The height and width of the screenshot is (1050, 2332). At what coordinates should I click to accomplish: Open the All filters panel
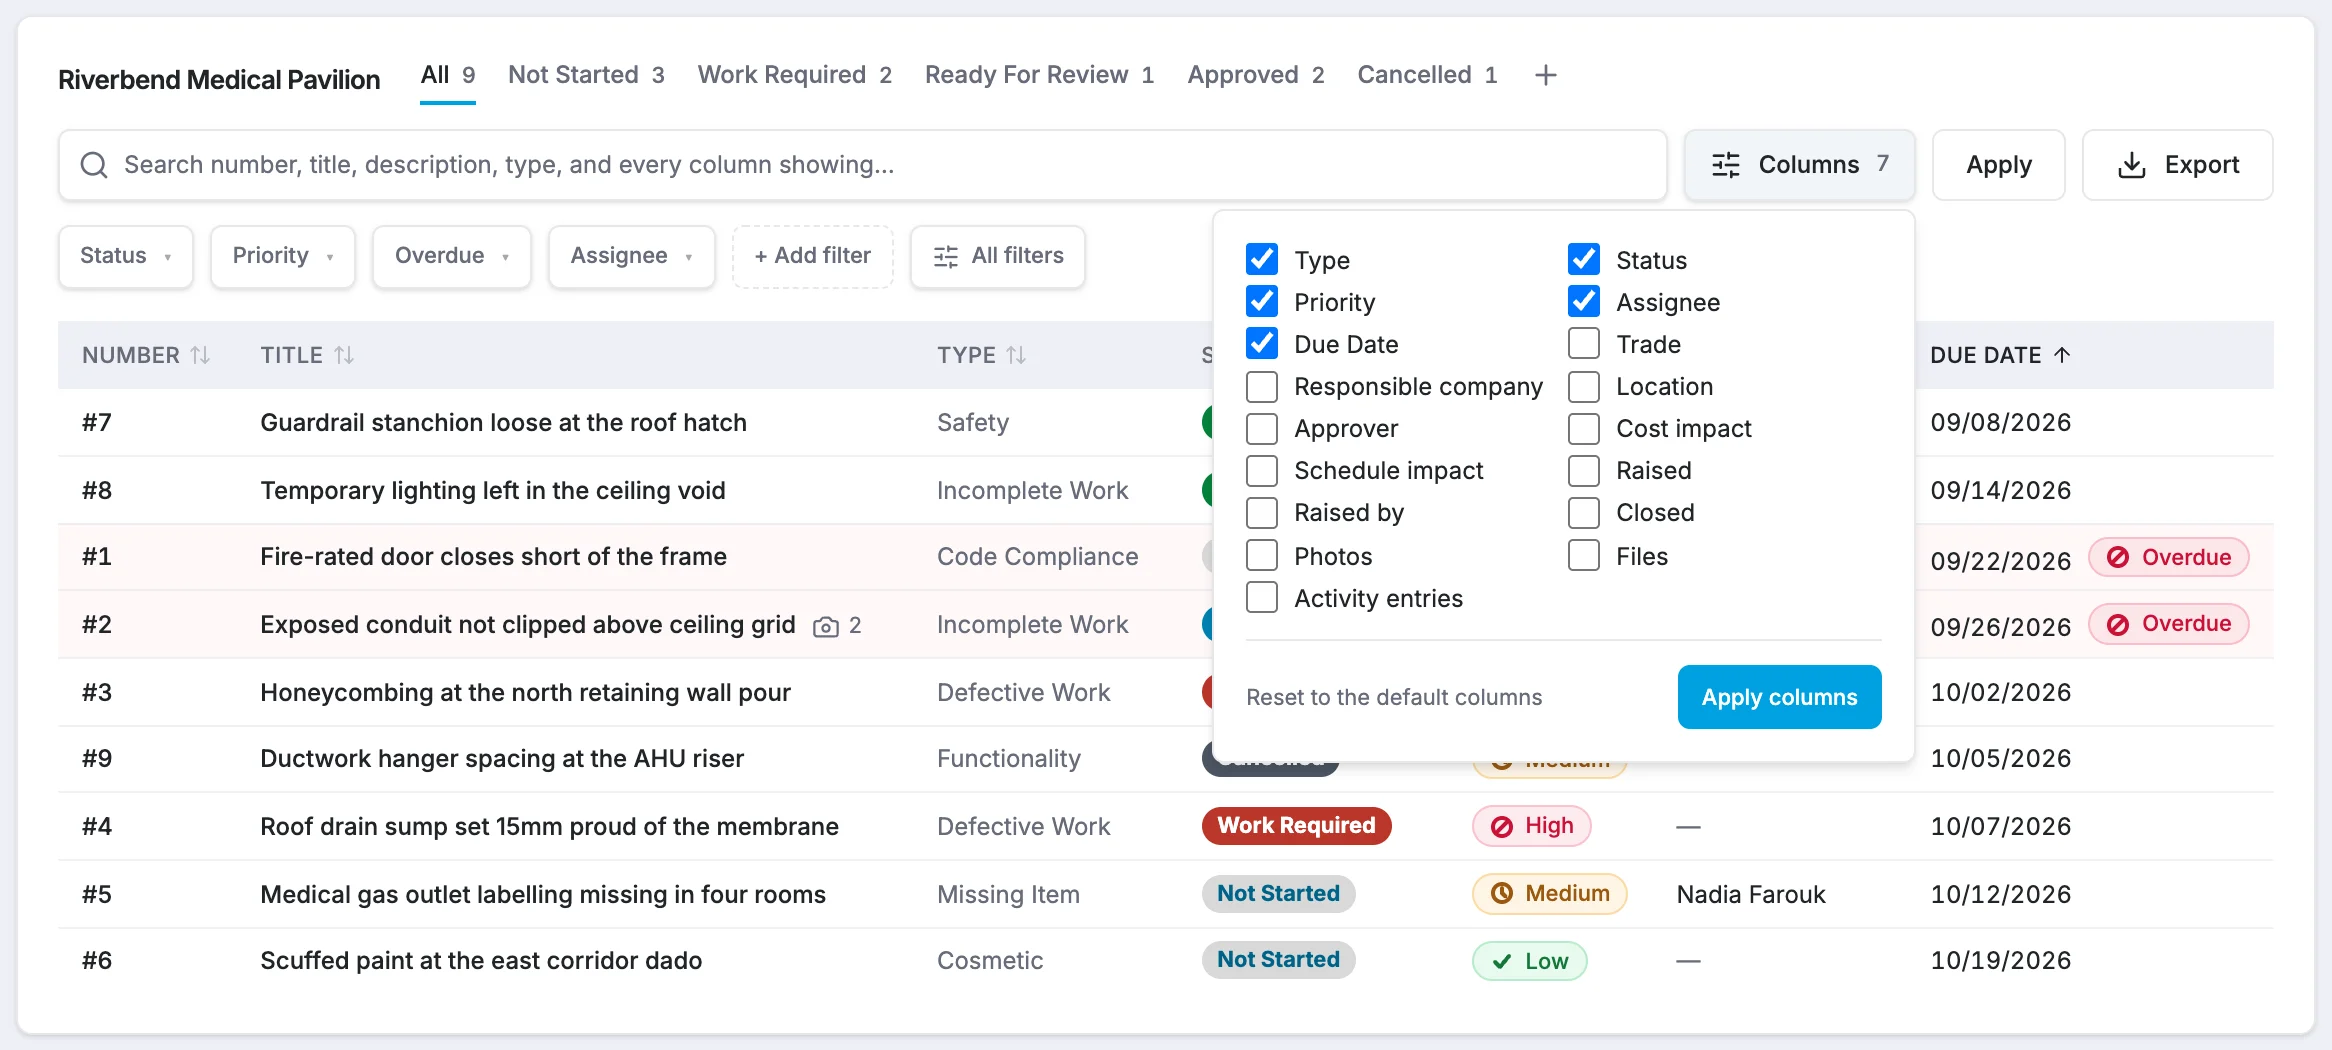coord(998,256)
